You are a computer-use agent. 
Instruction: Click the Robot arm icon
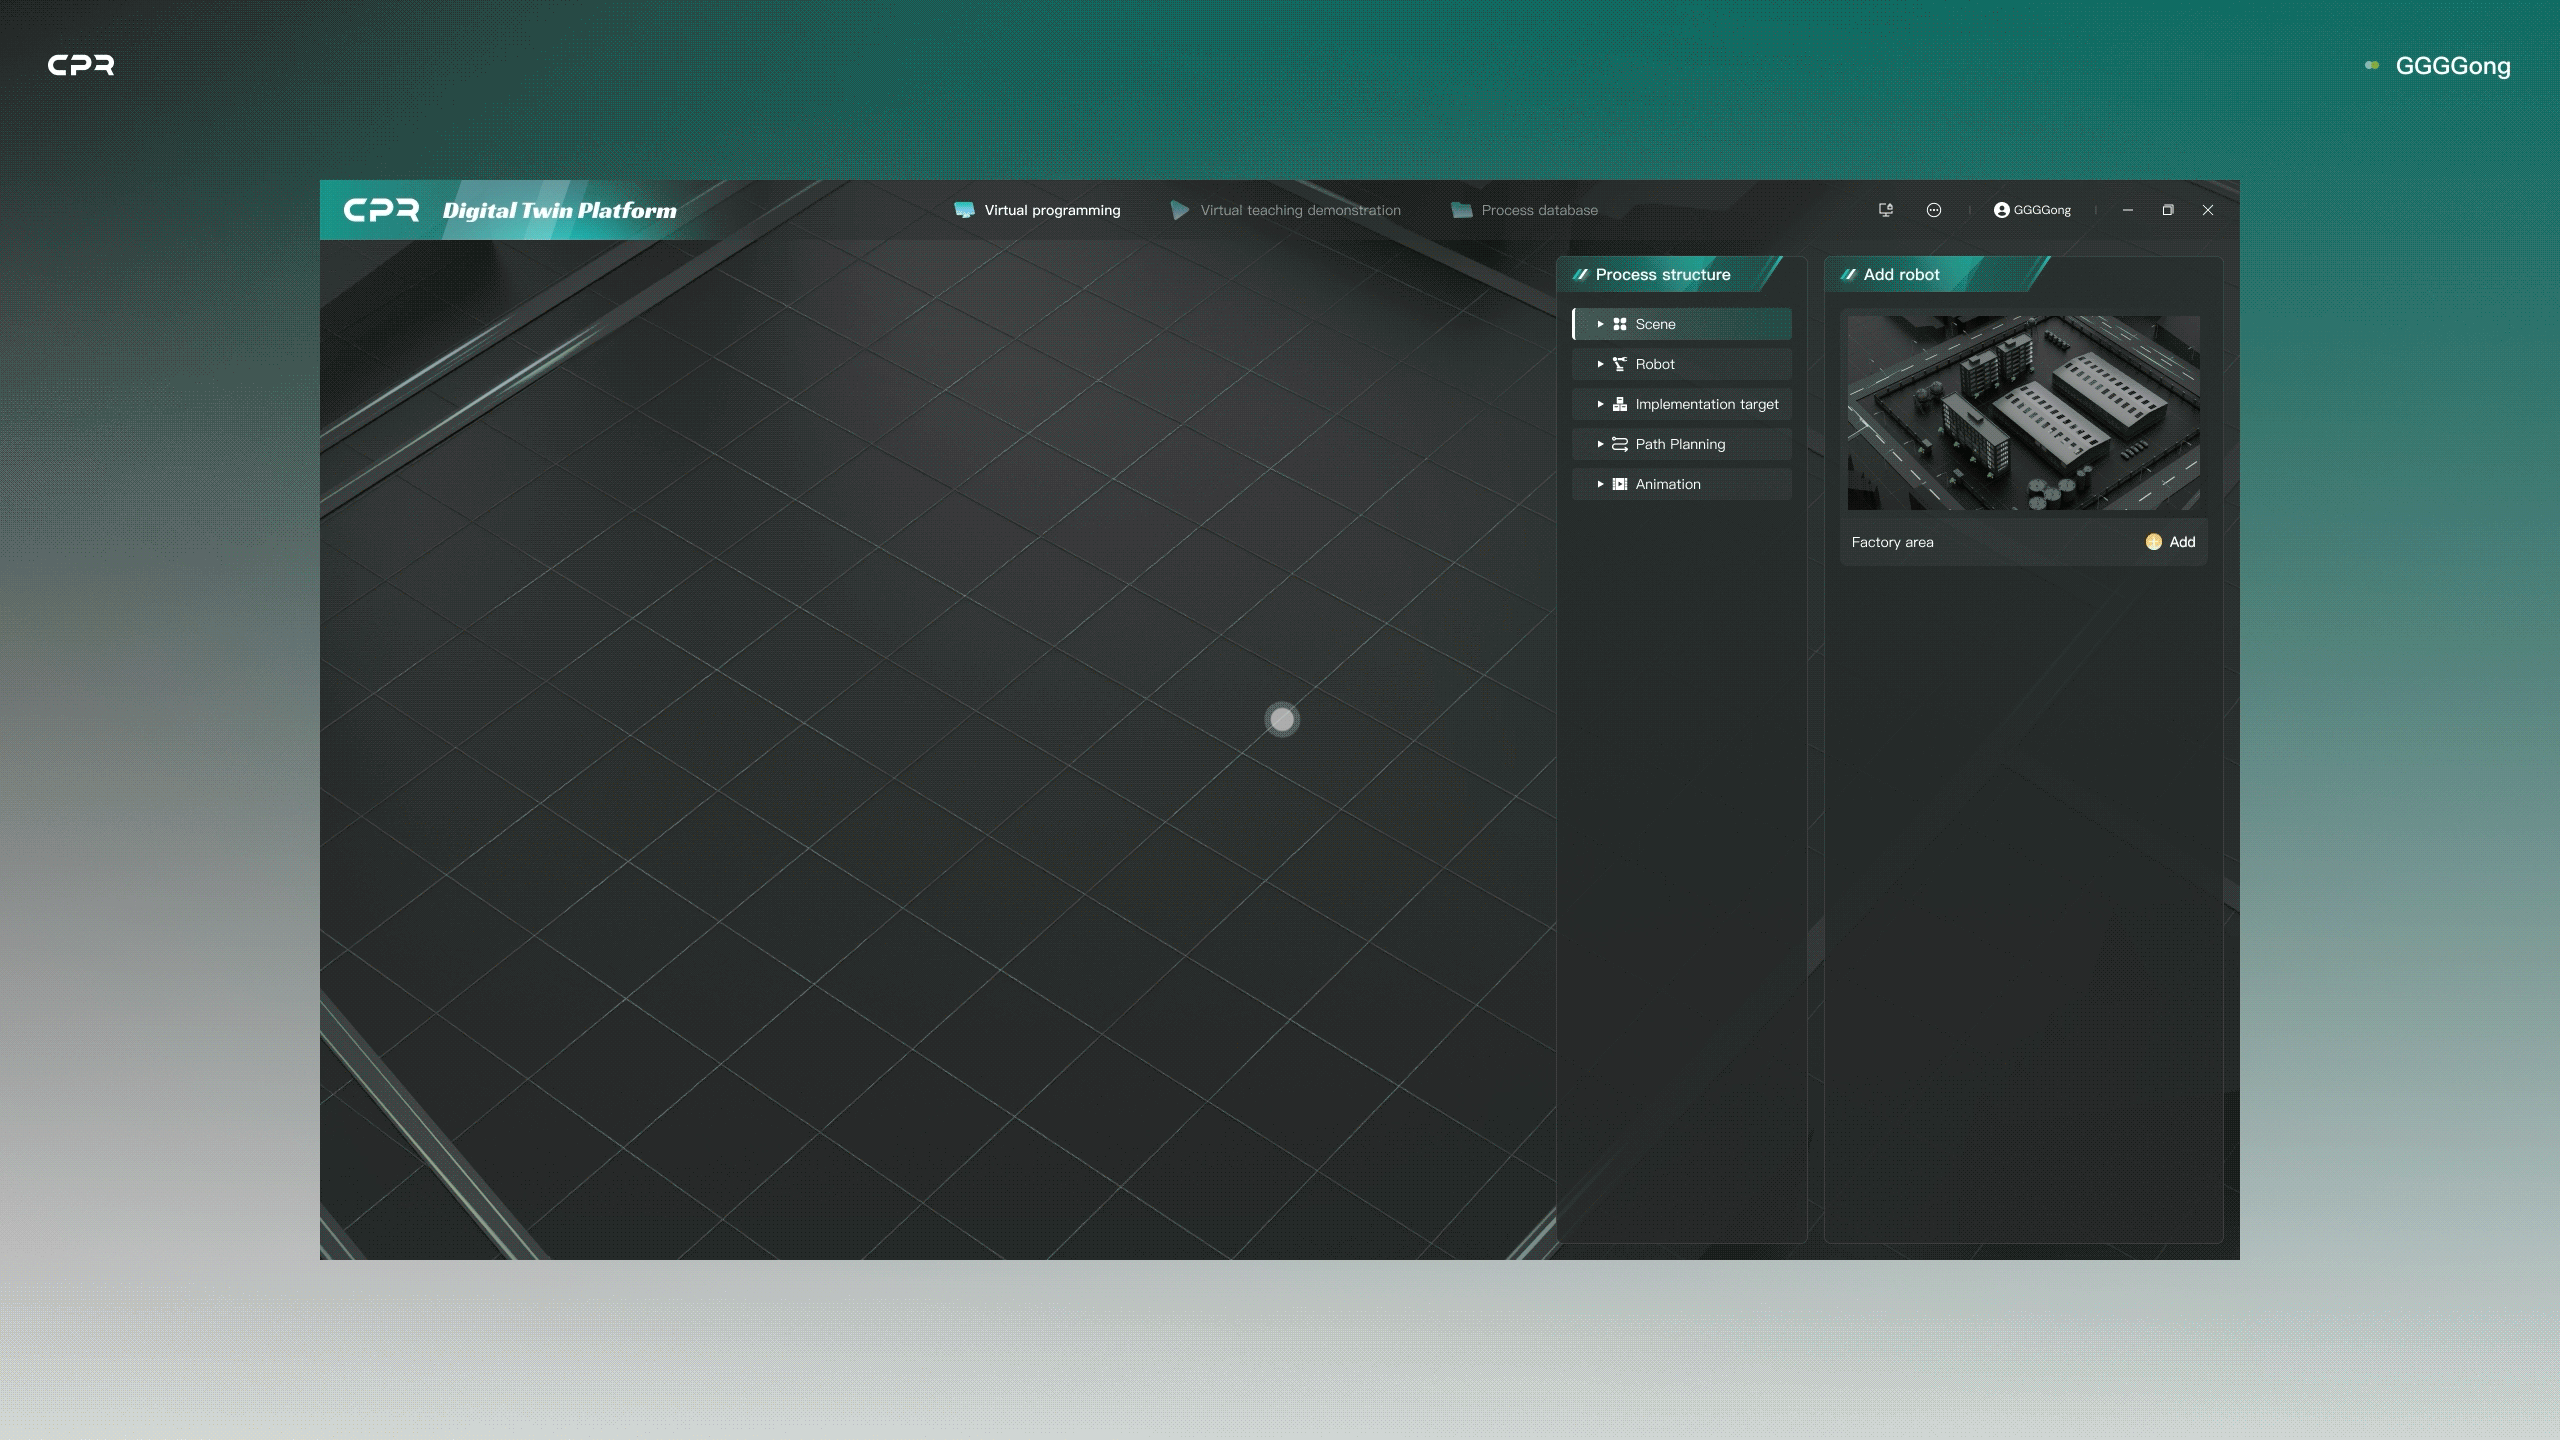click(1620, 364)
